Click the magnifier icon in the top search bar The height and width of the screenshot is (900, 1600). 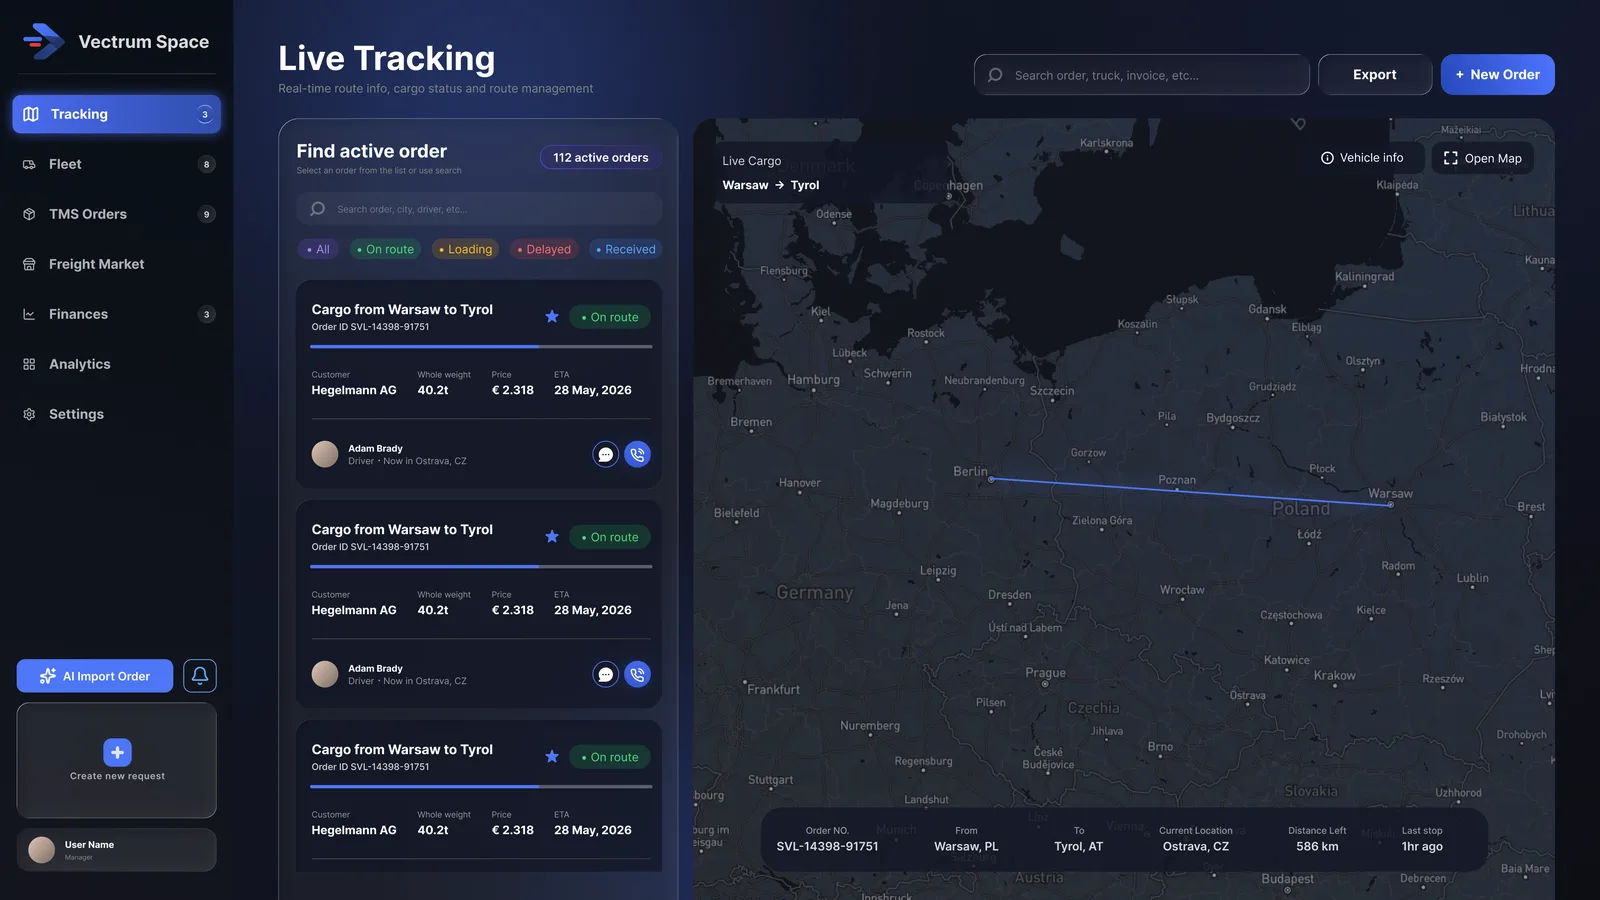(995, 75)
